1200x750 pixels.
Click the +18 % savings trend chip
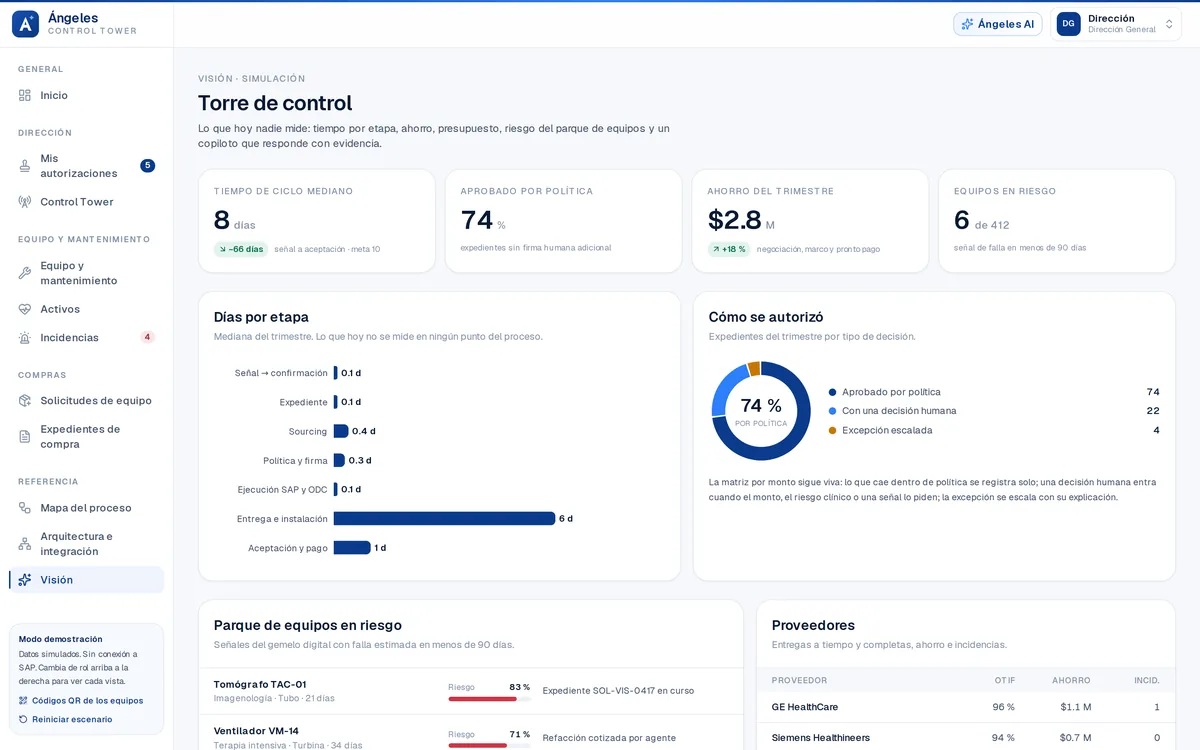(729, 249)
